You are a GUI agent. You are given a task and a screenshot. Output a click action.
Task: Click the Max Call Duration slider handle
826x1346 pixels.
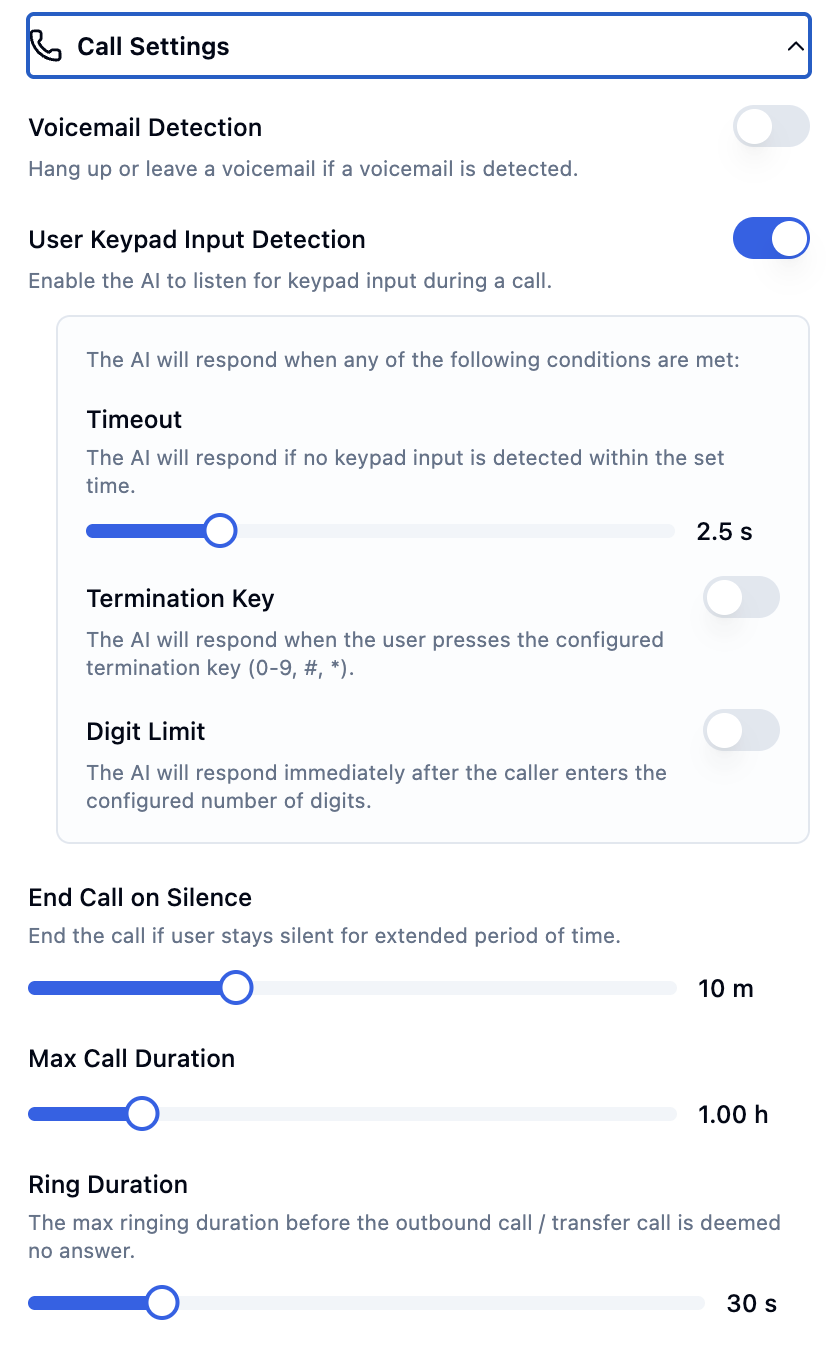[142, 1113]
